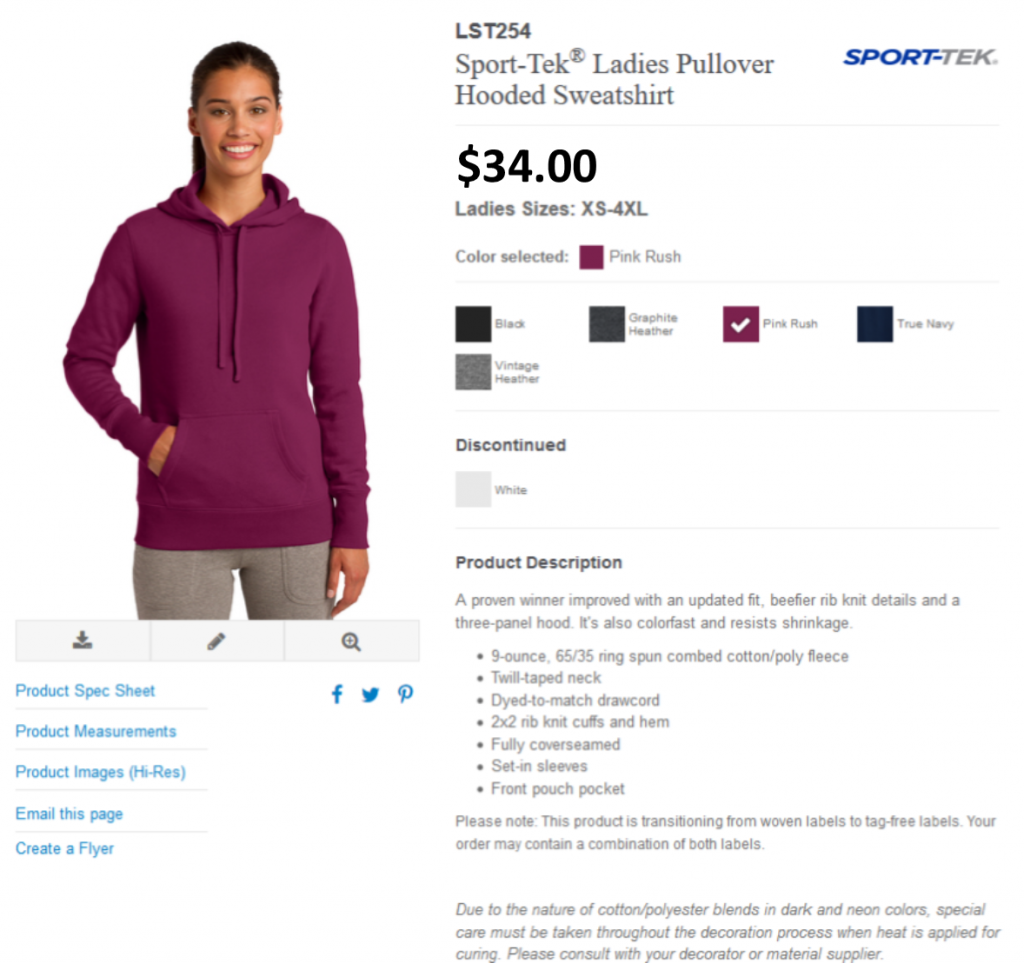Viewport: 1024px width, 963px height.
Task: Open Product Images (Hi-Res) link
Action: point(101,772)
